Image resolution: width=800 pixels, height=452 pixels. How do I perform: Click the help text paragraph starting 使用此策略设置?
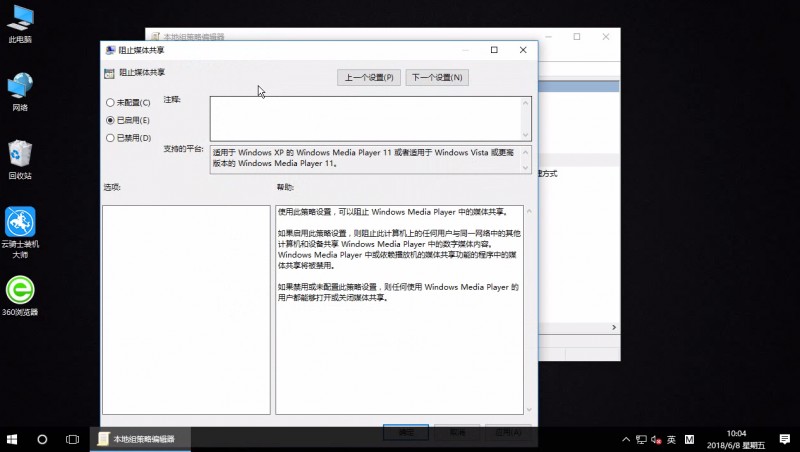pos(392,212)
